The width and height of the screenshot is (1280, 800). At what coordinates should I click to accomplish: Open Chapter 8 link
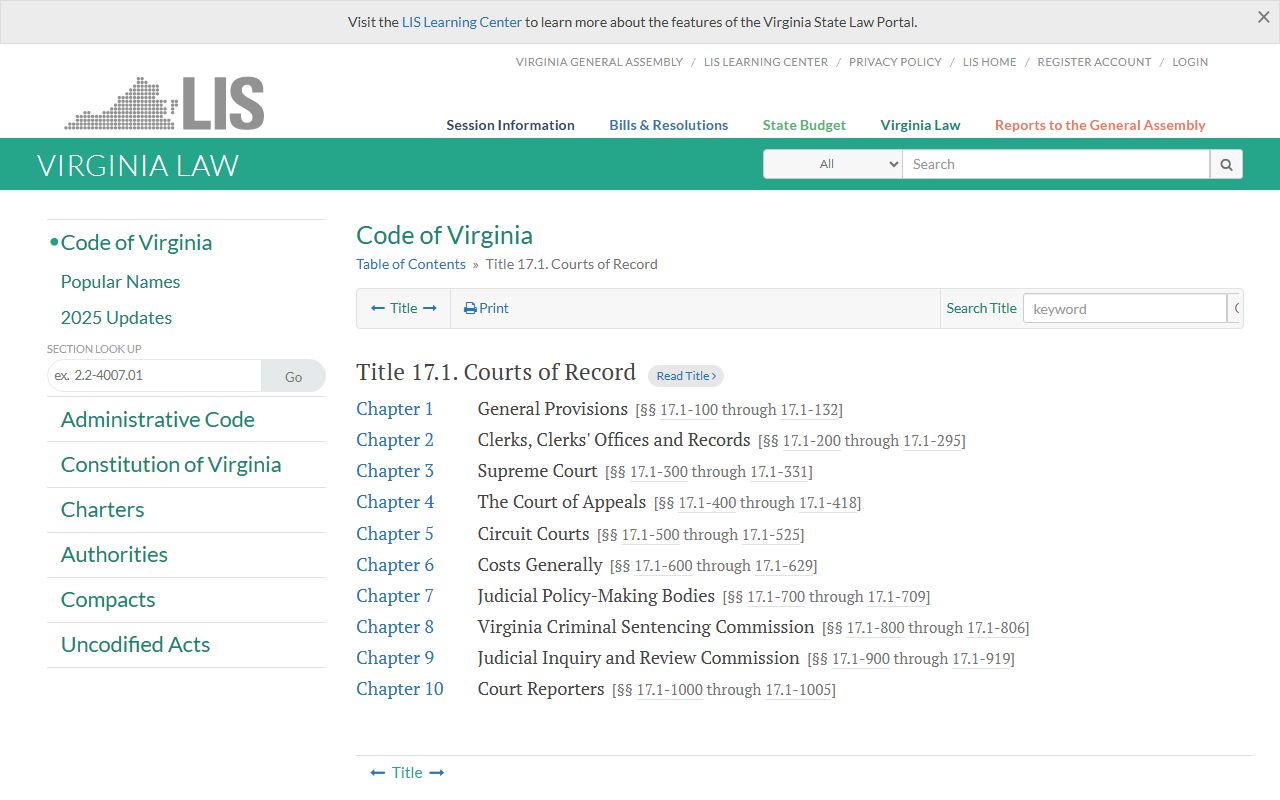point(395,627)
